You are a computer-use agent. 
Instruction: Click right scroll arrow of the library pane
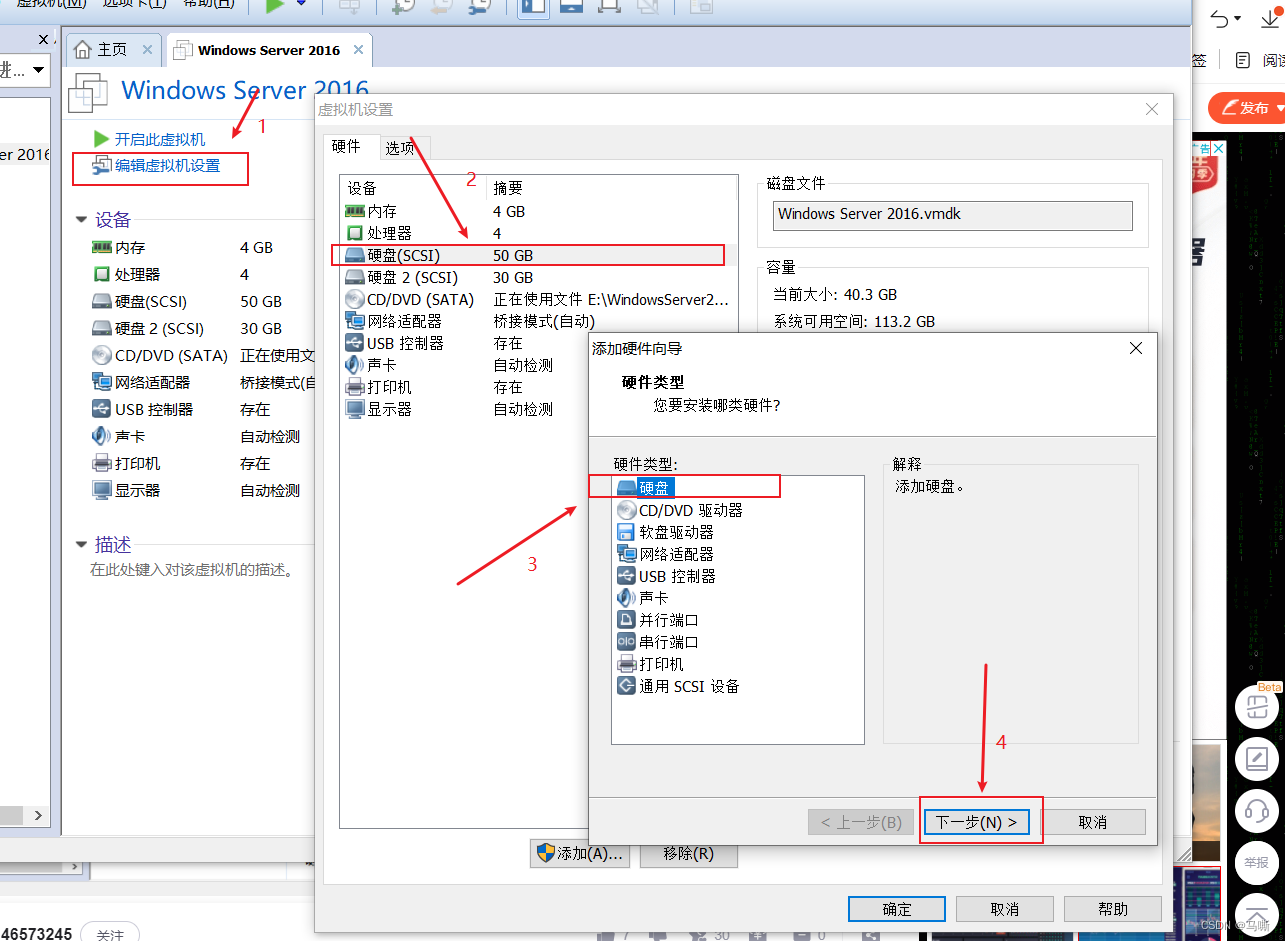click(39, 815)
